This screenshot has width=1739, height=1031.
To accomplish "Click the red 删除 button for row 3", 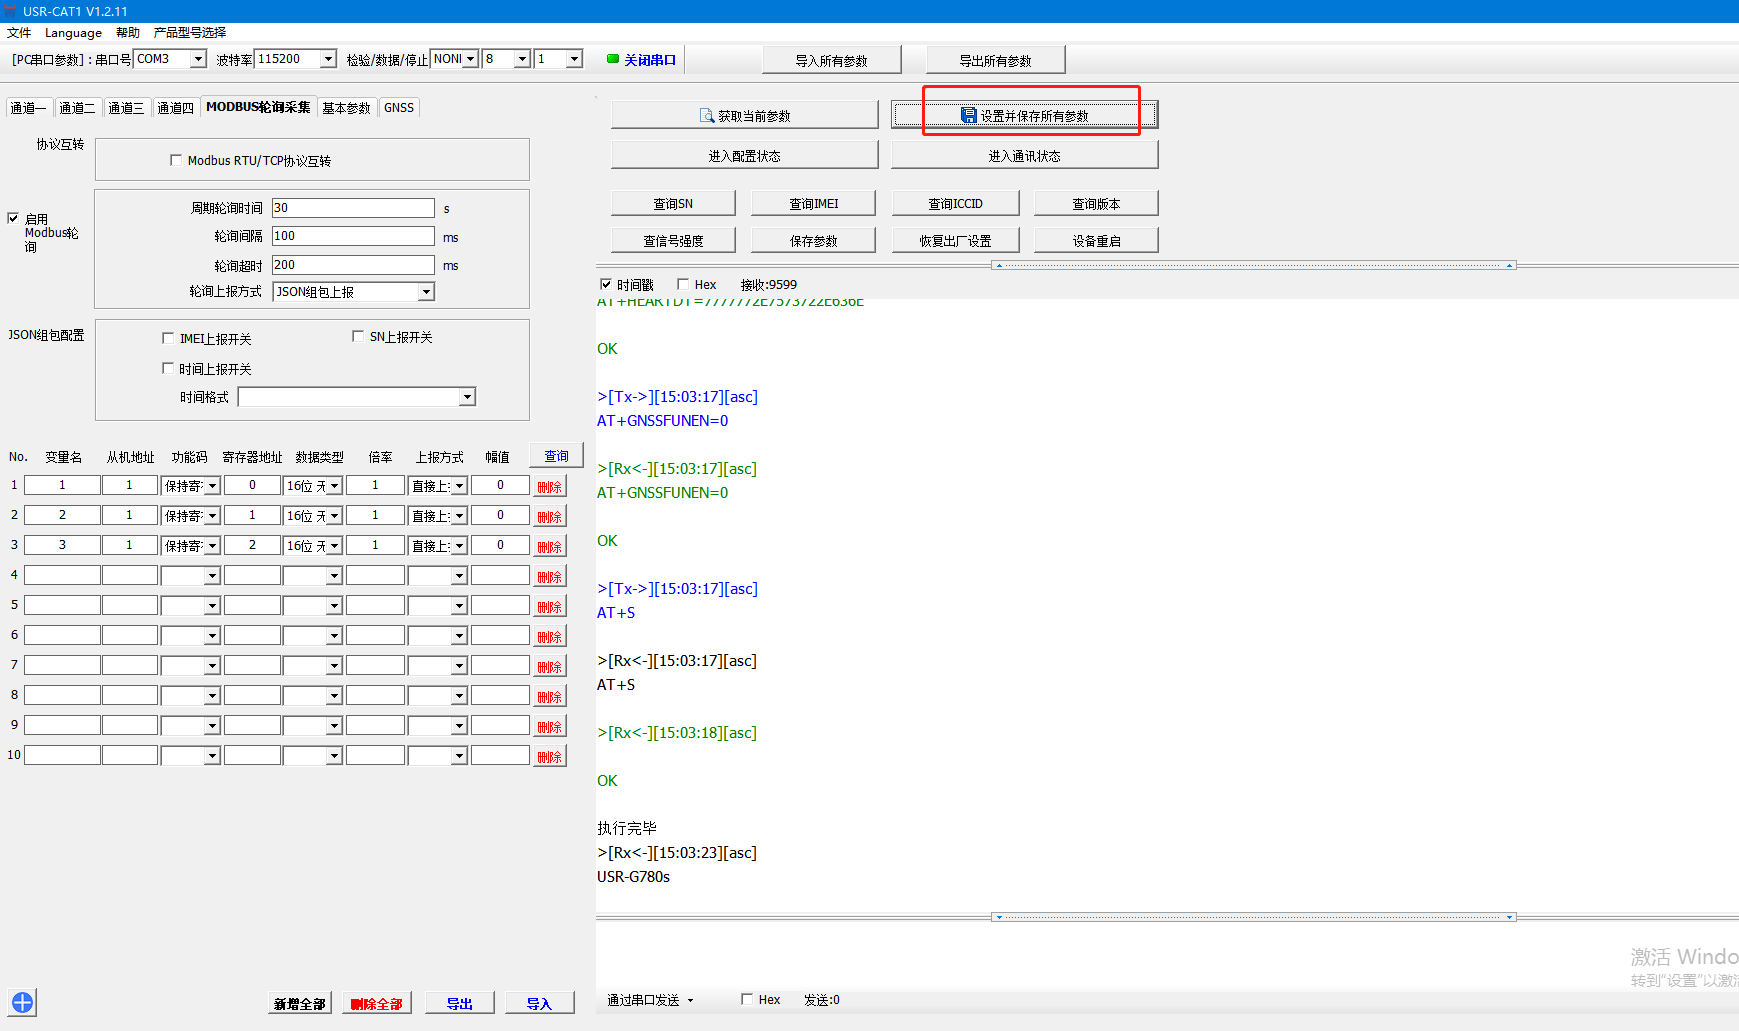I will [x=549, y=547].
